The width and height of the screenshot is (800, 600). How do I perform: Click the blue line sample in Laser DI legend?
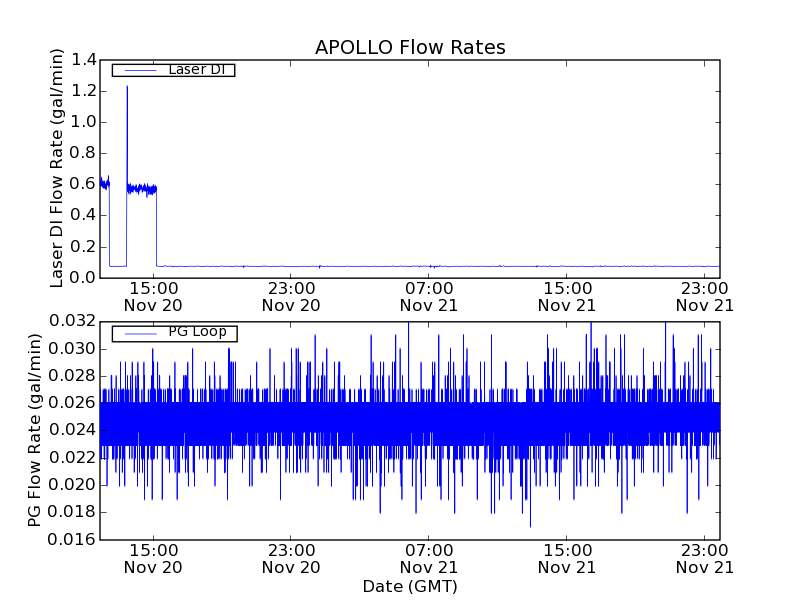click(x=138, y=70)
